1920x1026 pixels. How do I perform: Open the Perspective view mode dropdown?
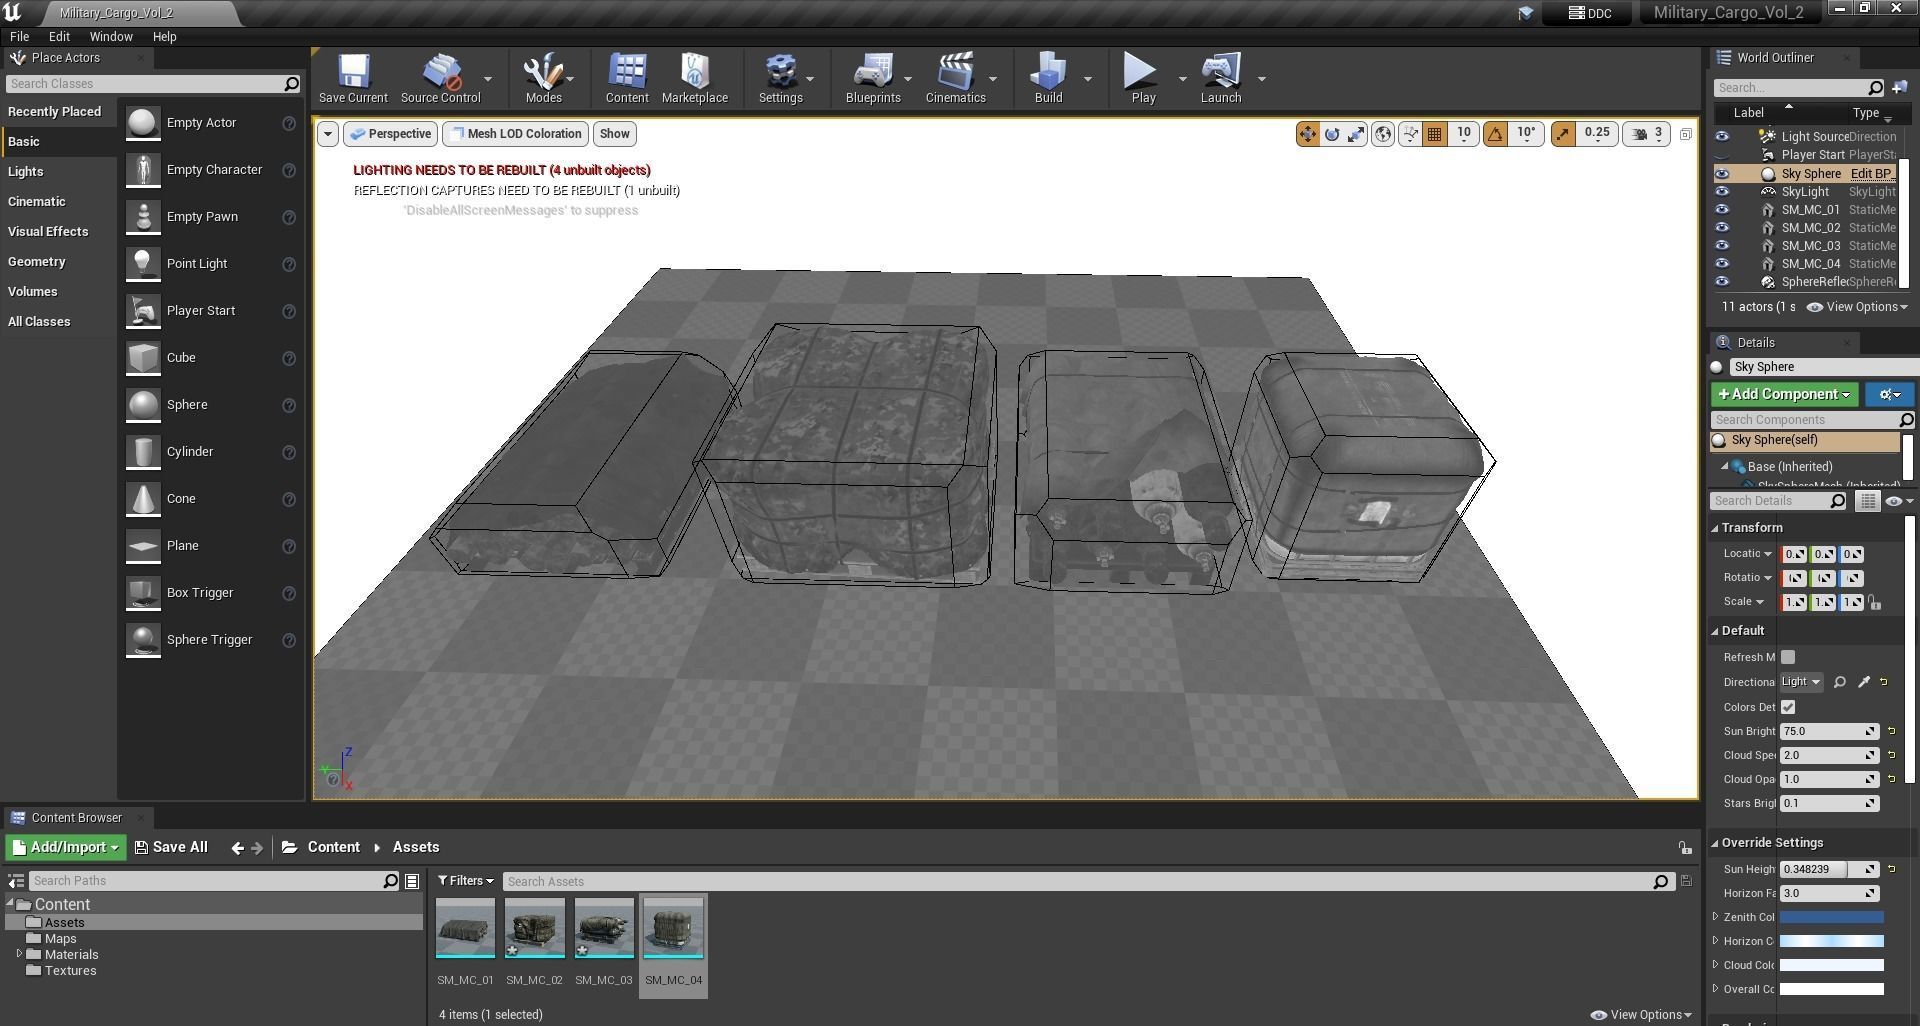tap(391, 134)
